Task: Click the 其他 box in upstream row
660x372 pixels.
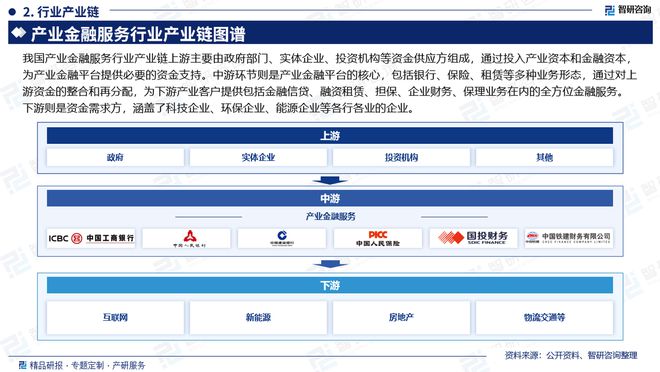Action: pos(545,157)
